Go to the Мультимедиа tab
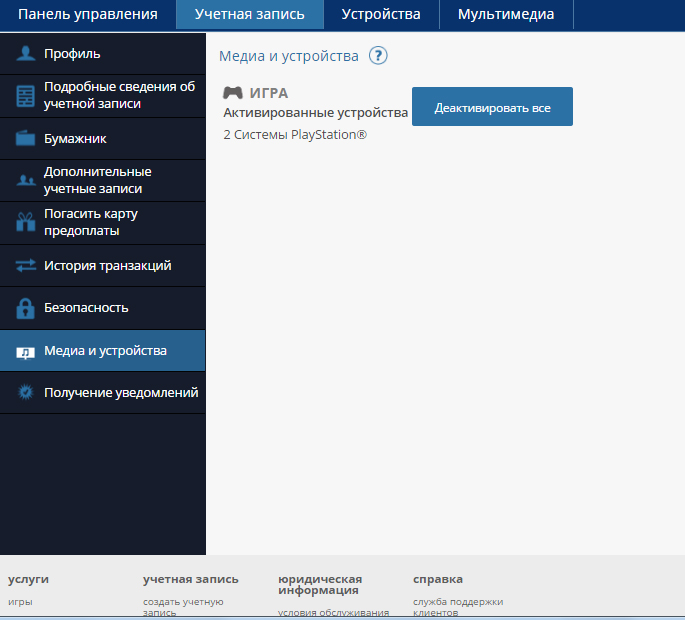This screenshot has height=620, width=685. [506, 14]
